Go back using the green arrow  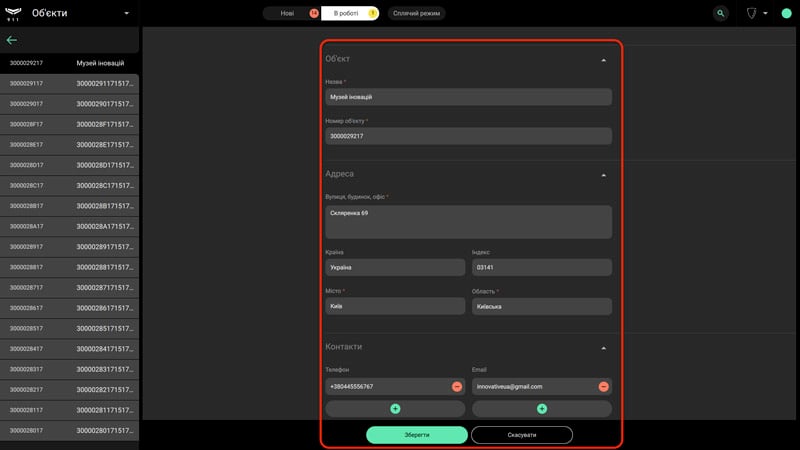point(12,40)
